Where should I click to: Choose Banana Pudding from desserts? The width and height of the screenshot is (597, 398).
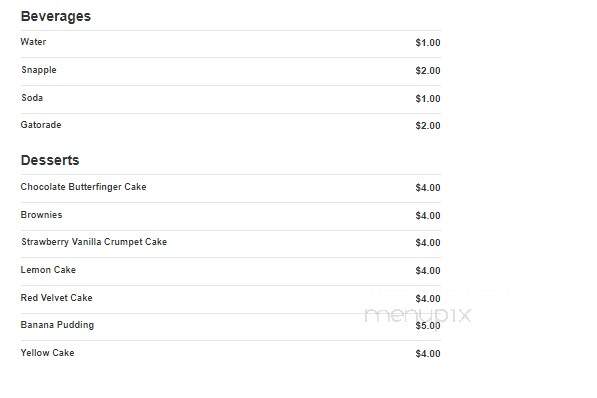tap(57, 325)
